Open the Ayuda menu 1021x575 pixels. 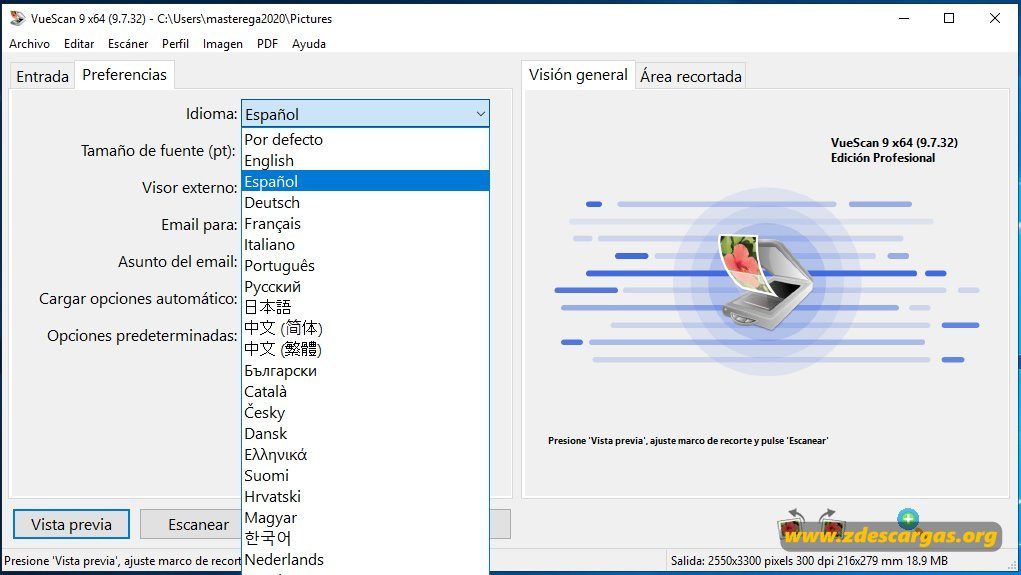point(309,44)
